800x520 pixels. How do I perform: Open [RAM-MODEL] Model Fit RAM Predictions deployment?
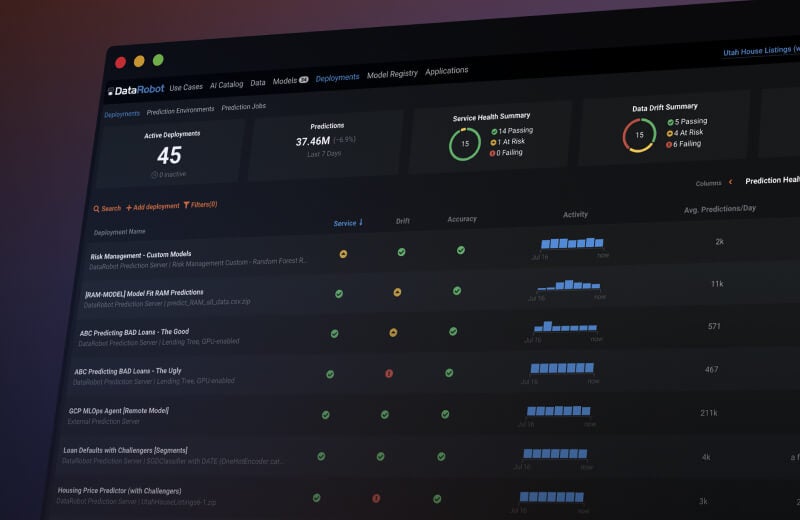click(144, 293)
